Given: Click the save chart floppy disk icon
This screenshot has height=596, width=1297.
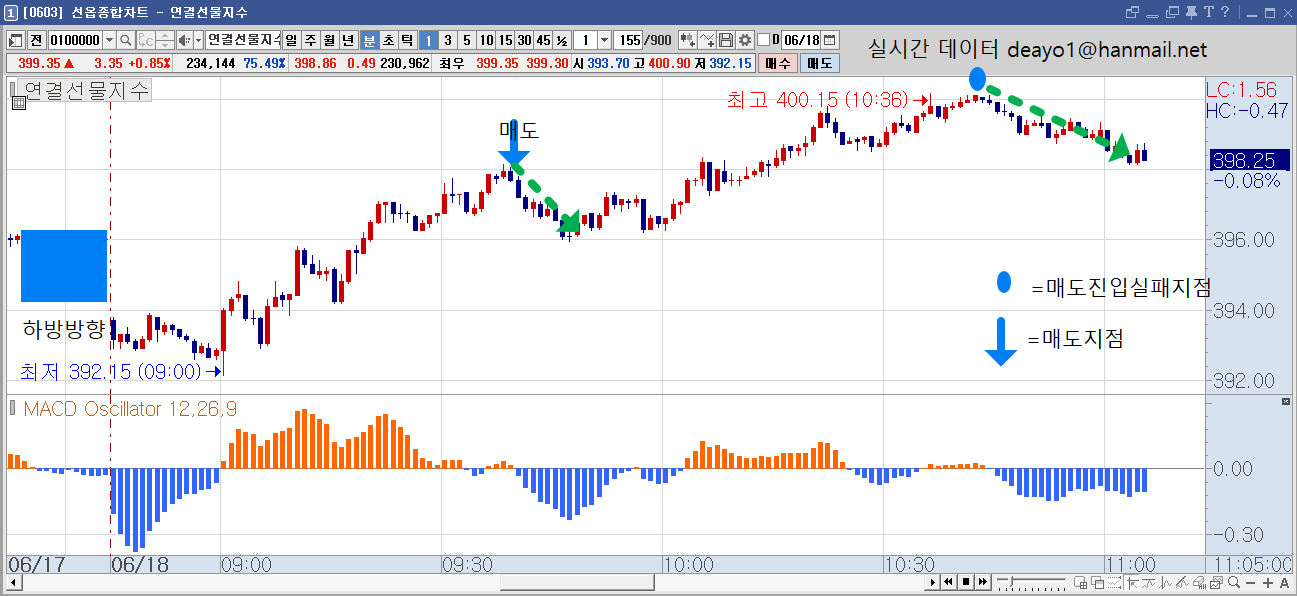Looking at the screenshot, I should coord(726,40).
